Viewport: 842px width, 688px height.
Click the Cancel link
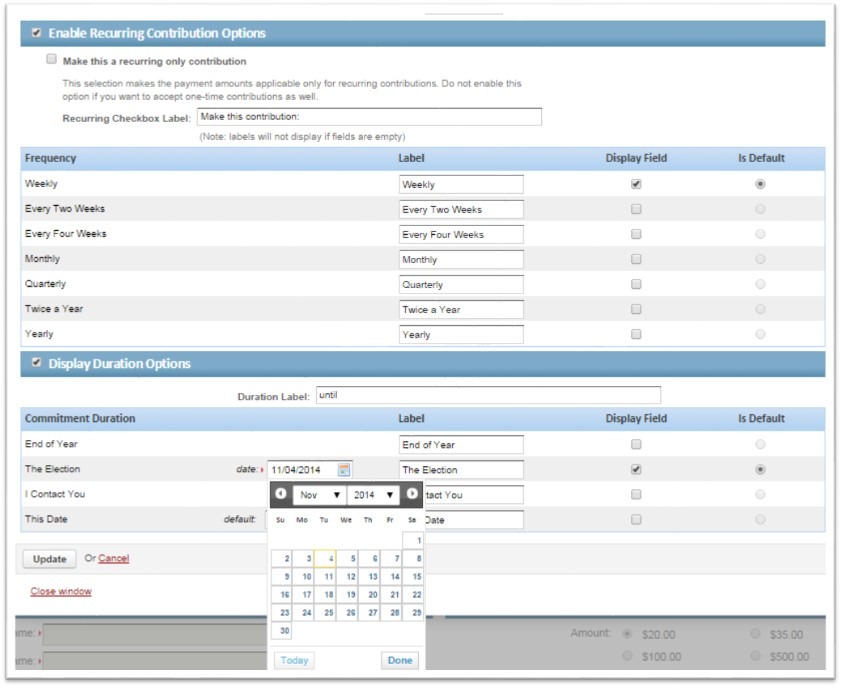click(114, 559)
